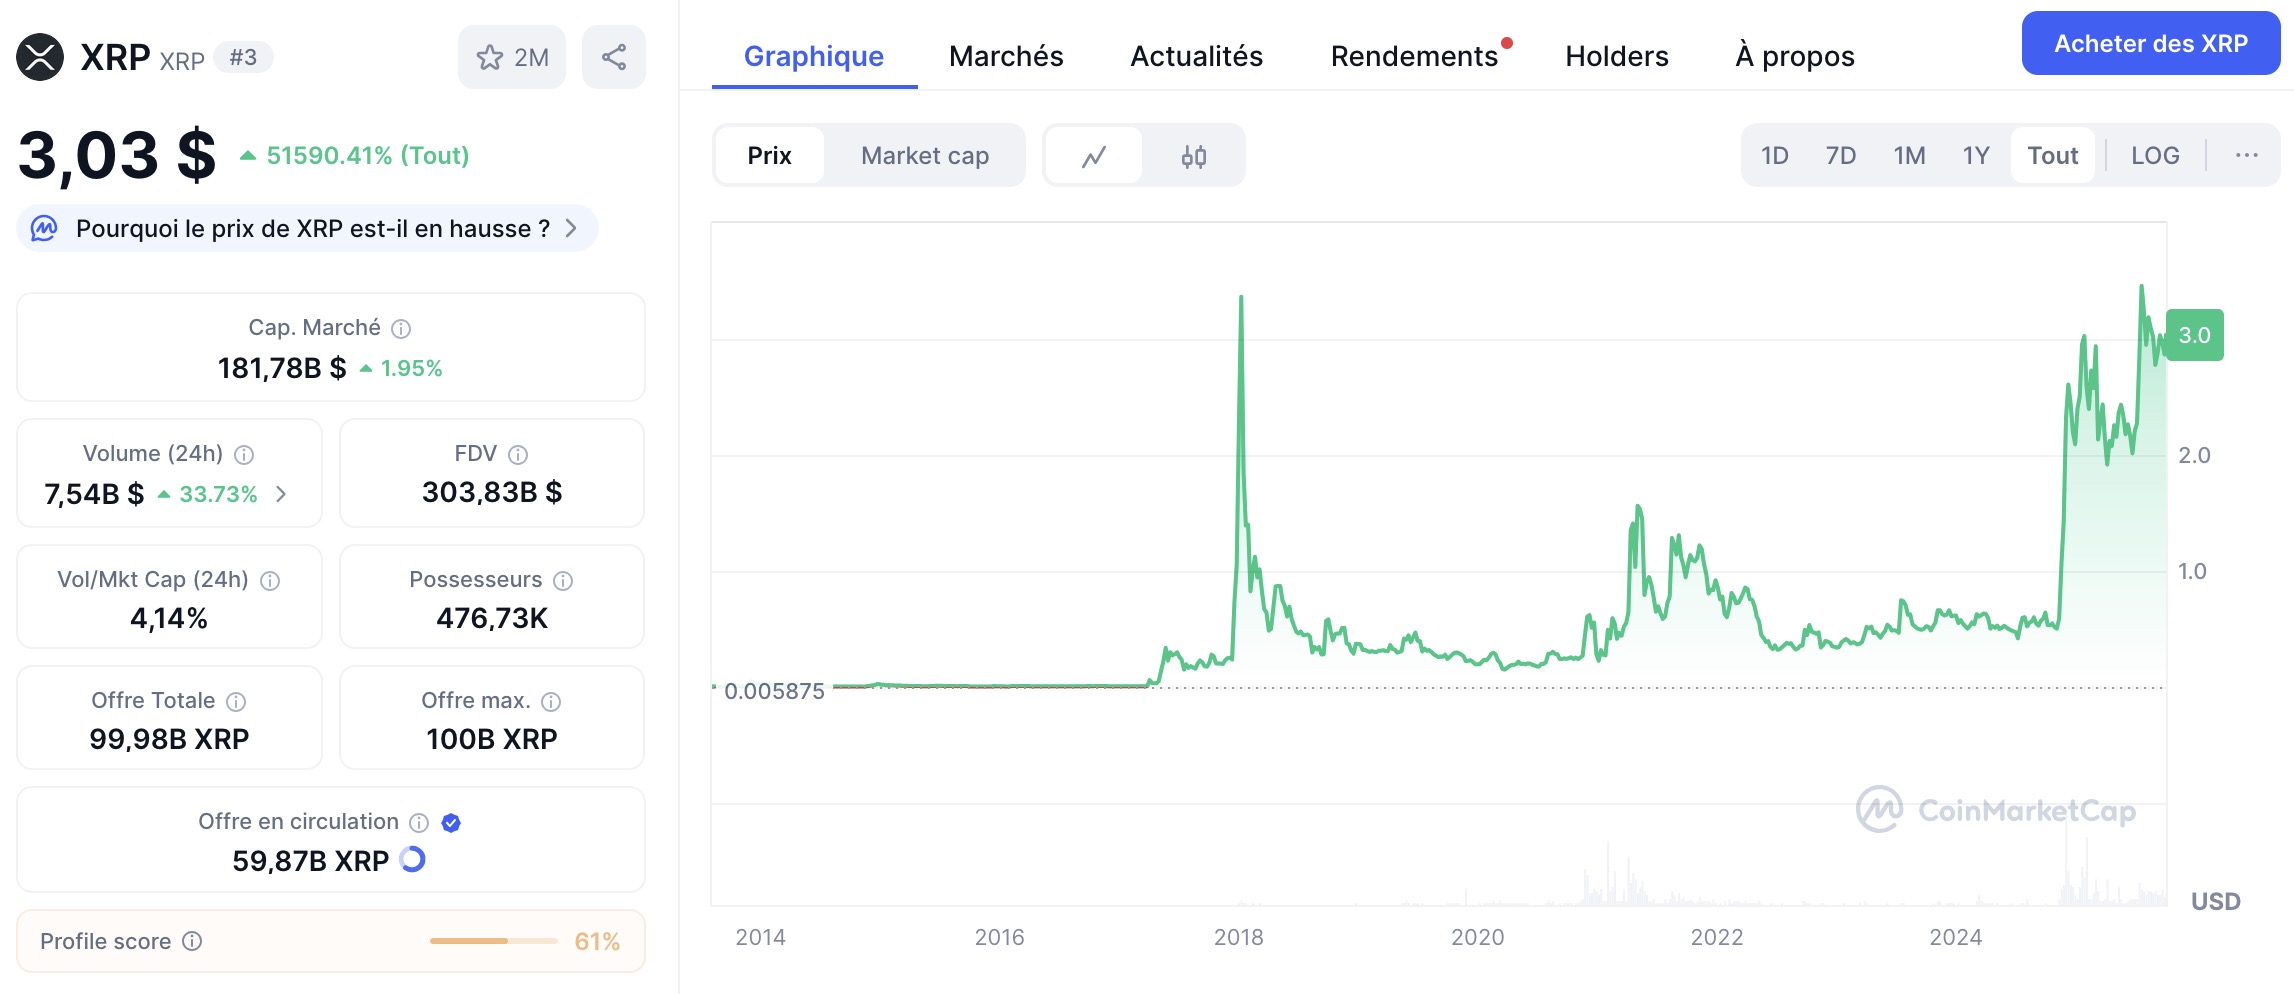Open the Actualités tab link
Image resolution: width=2294 pixels, height=994 pixels.
pyautogui.click(x=1197, y=56)
